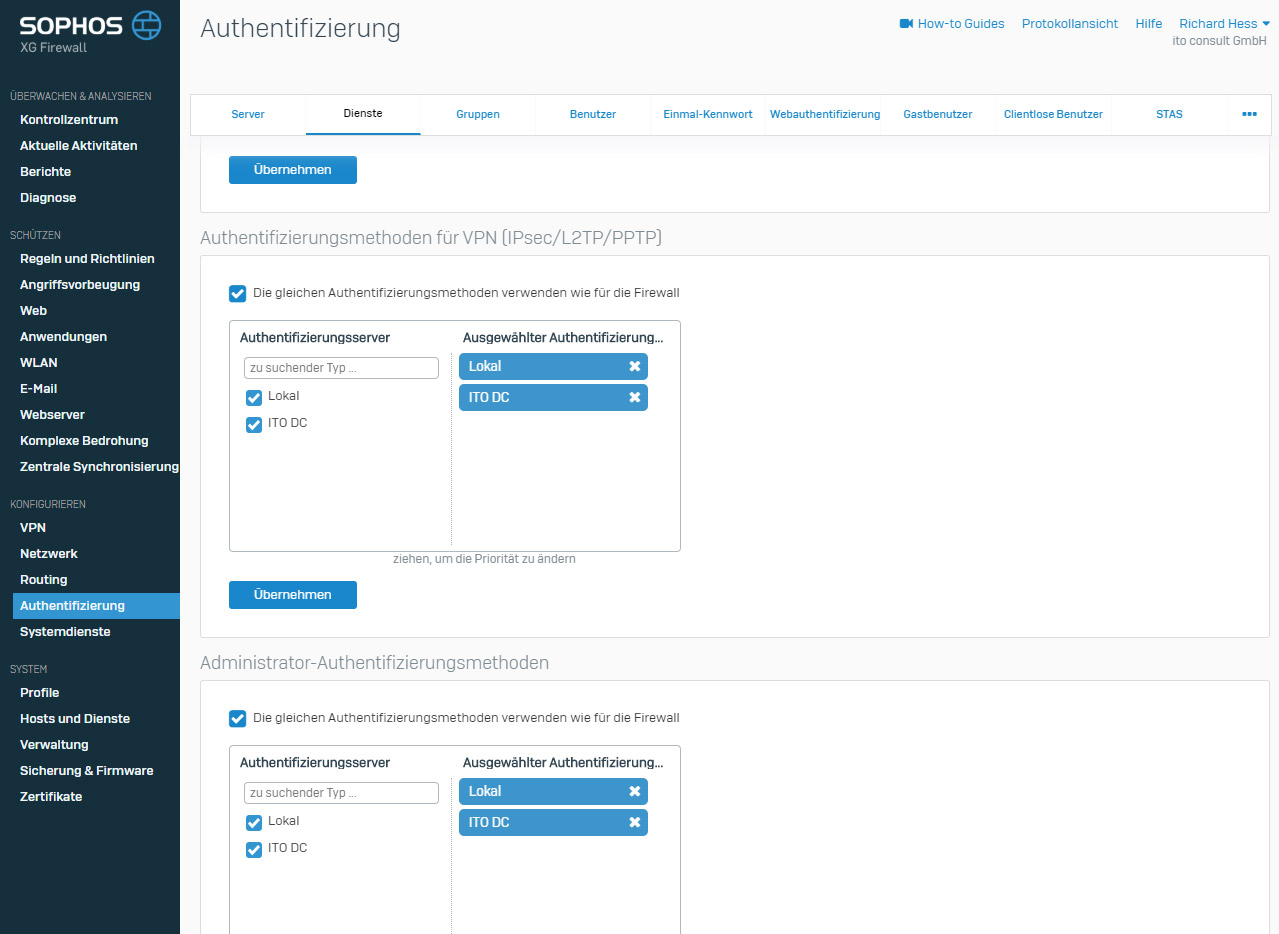1279x934 pixels.
Task: Open the Richard Hess user dropdown
Action: point(1224,24)
